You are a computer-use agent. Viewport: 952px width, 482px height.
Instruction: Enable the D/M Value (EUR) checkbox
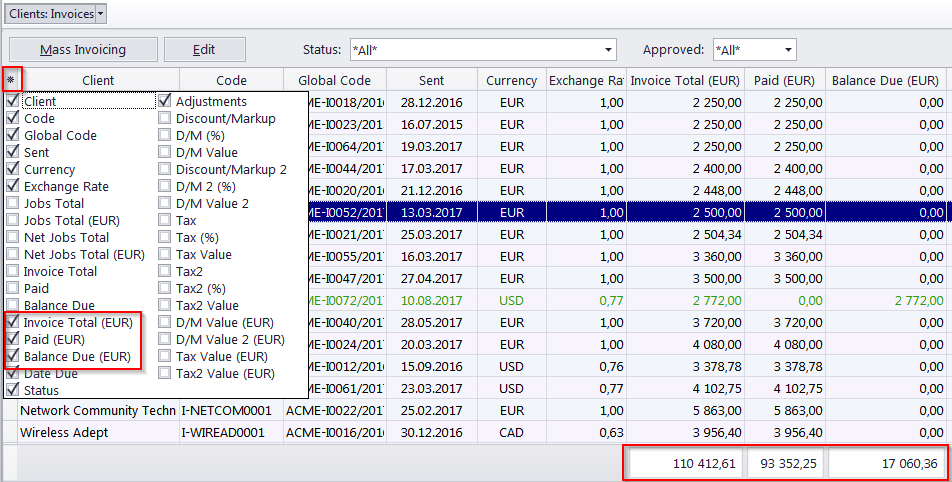(x=165, y=322)
